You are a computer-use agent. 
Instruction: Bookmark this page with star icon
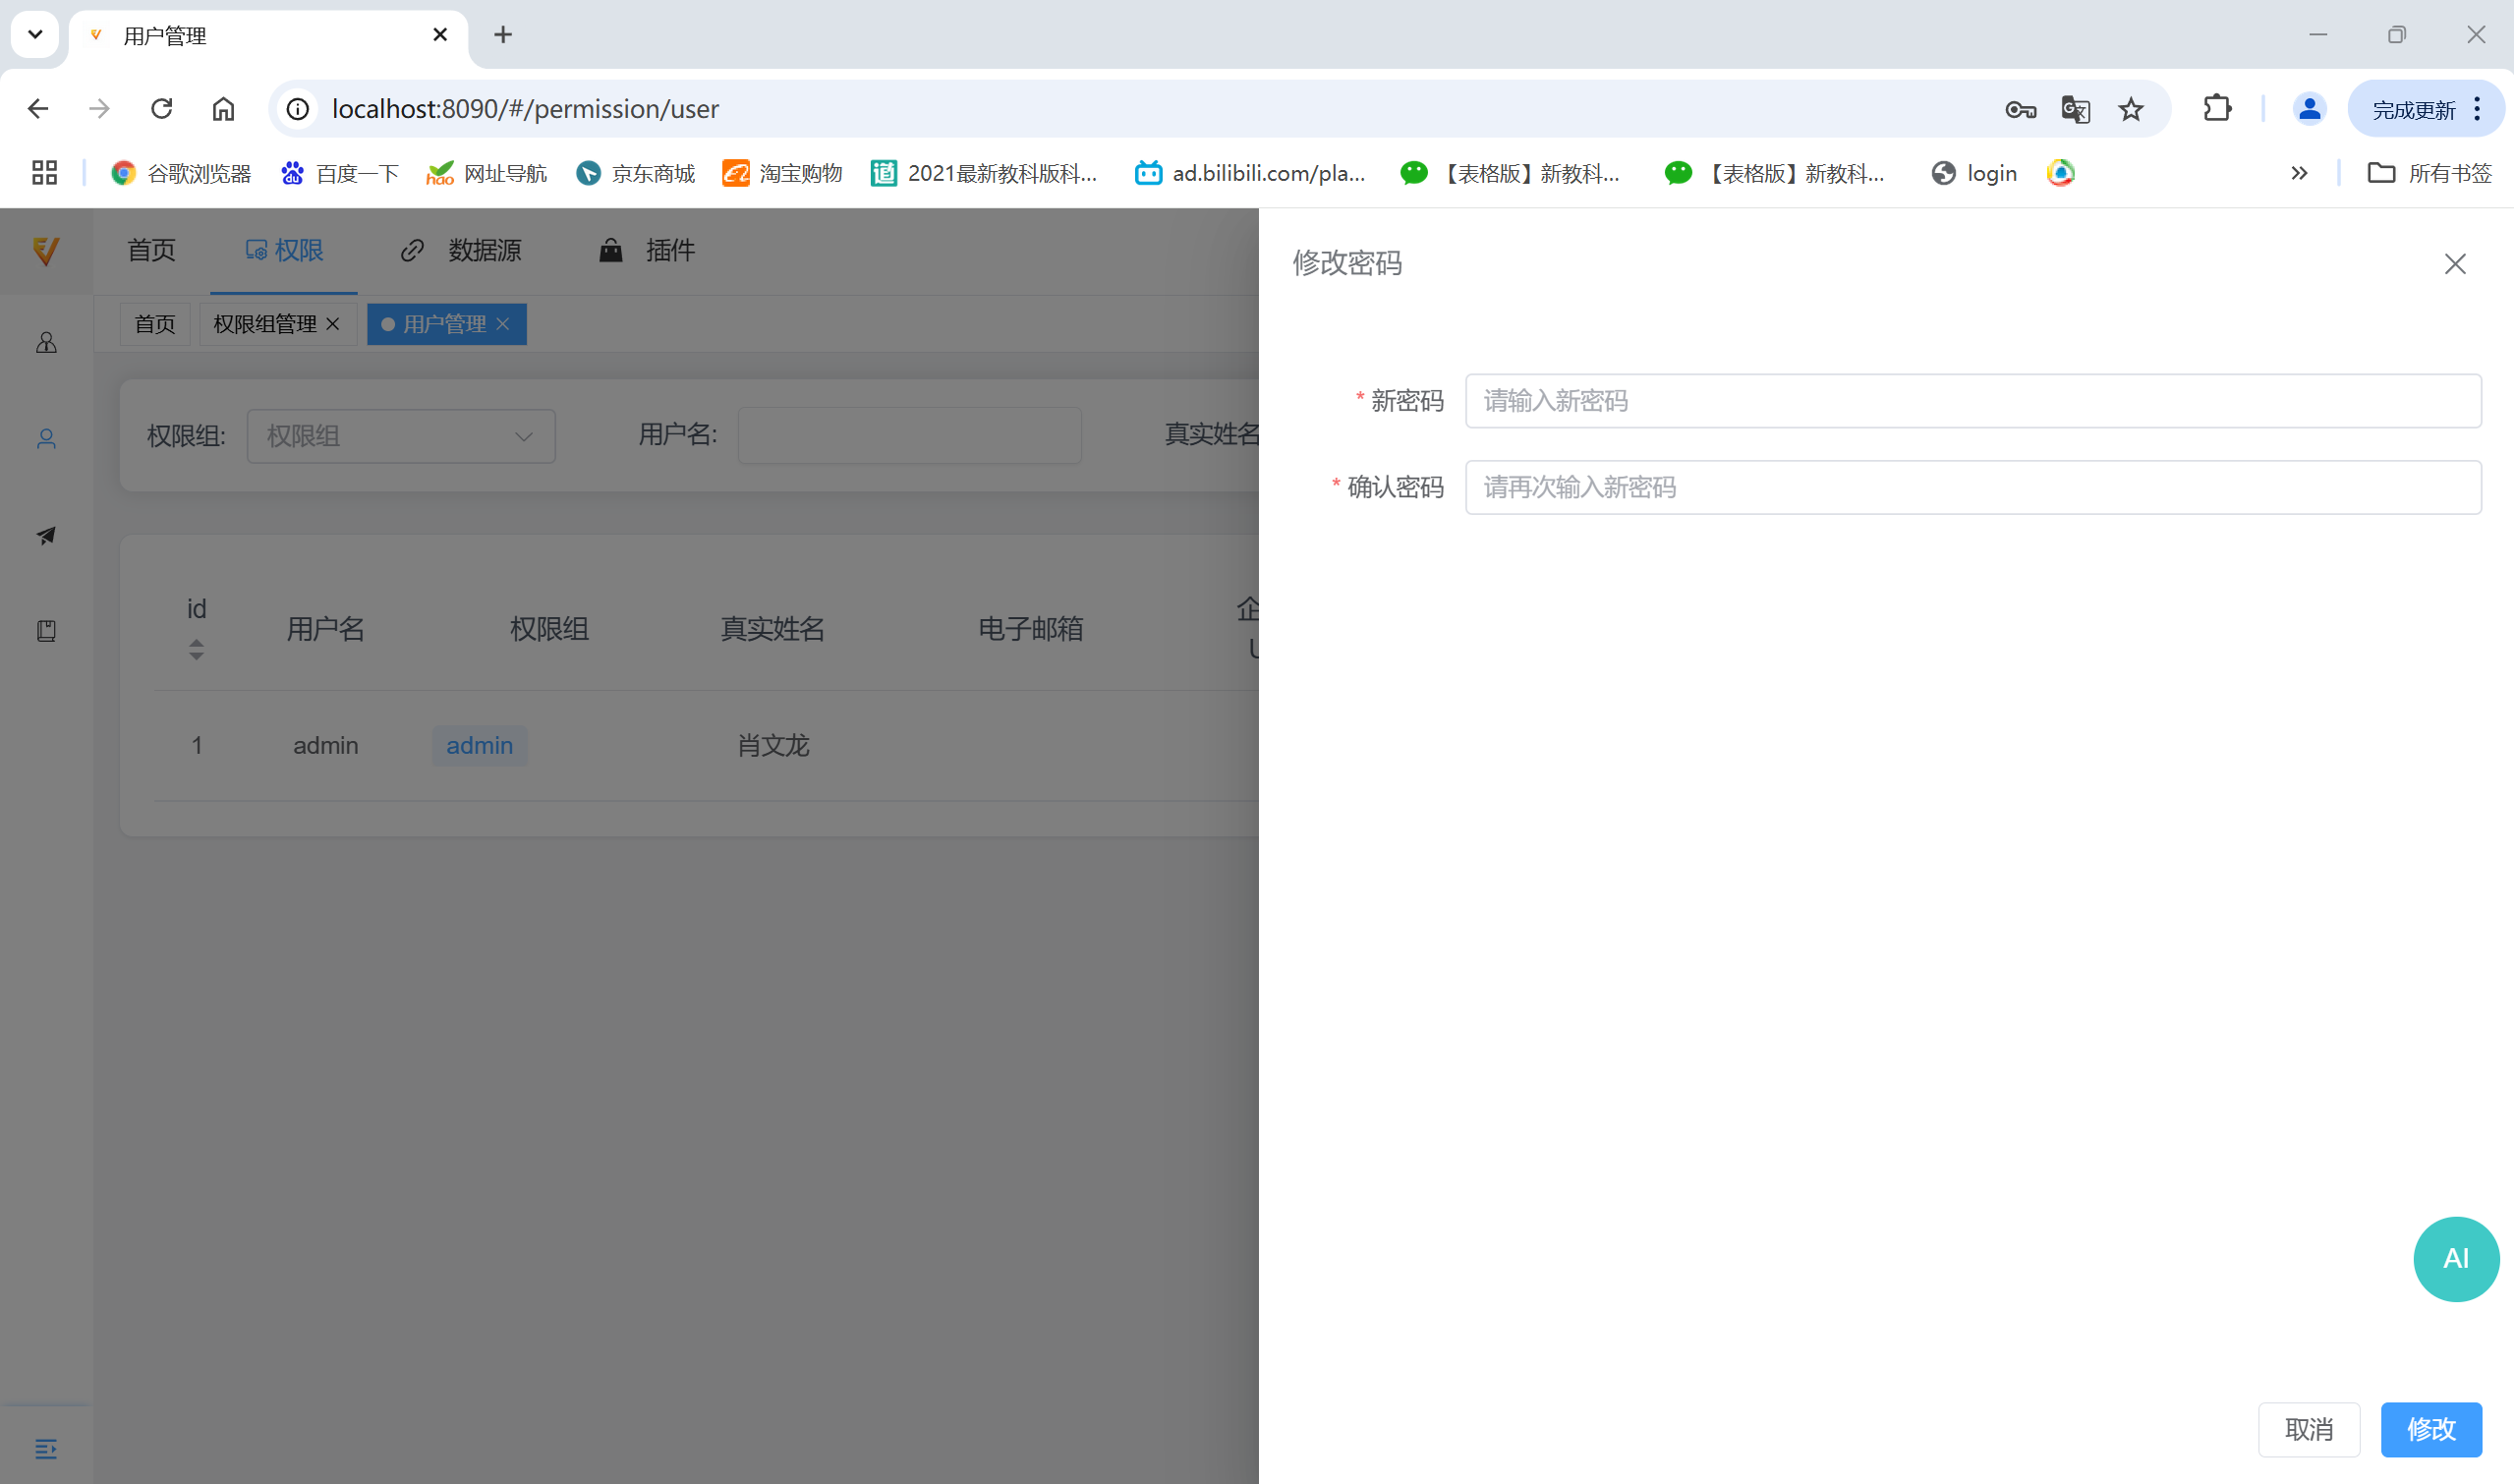[2130, 109]
